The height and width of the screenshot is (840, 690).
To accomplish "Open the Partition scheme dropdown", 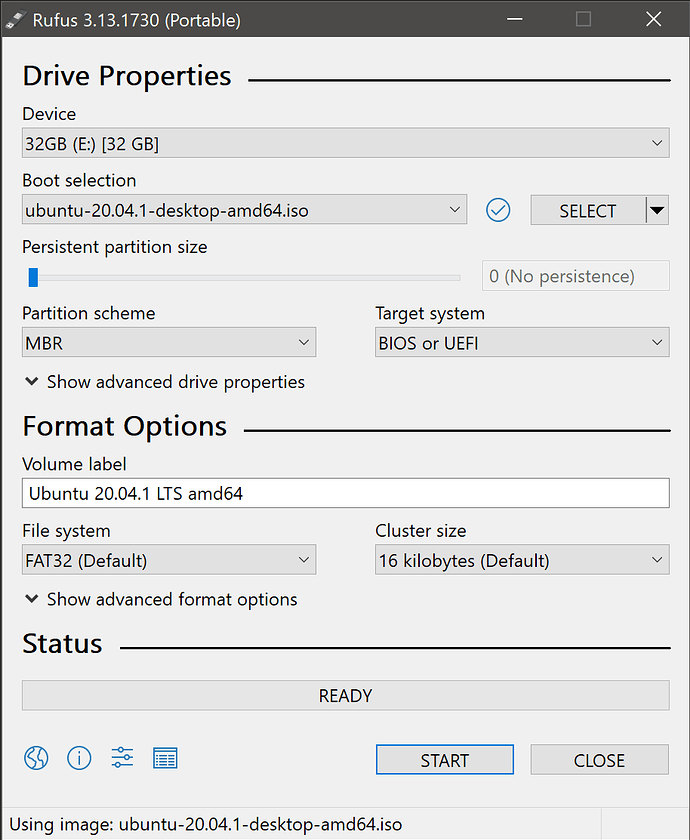I will pyautogui.click(x=304, y=342).
